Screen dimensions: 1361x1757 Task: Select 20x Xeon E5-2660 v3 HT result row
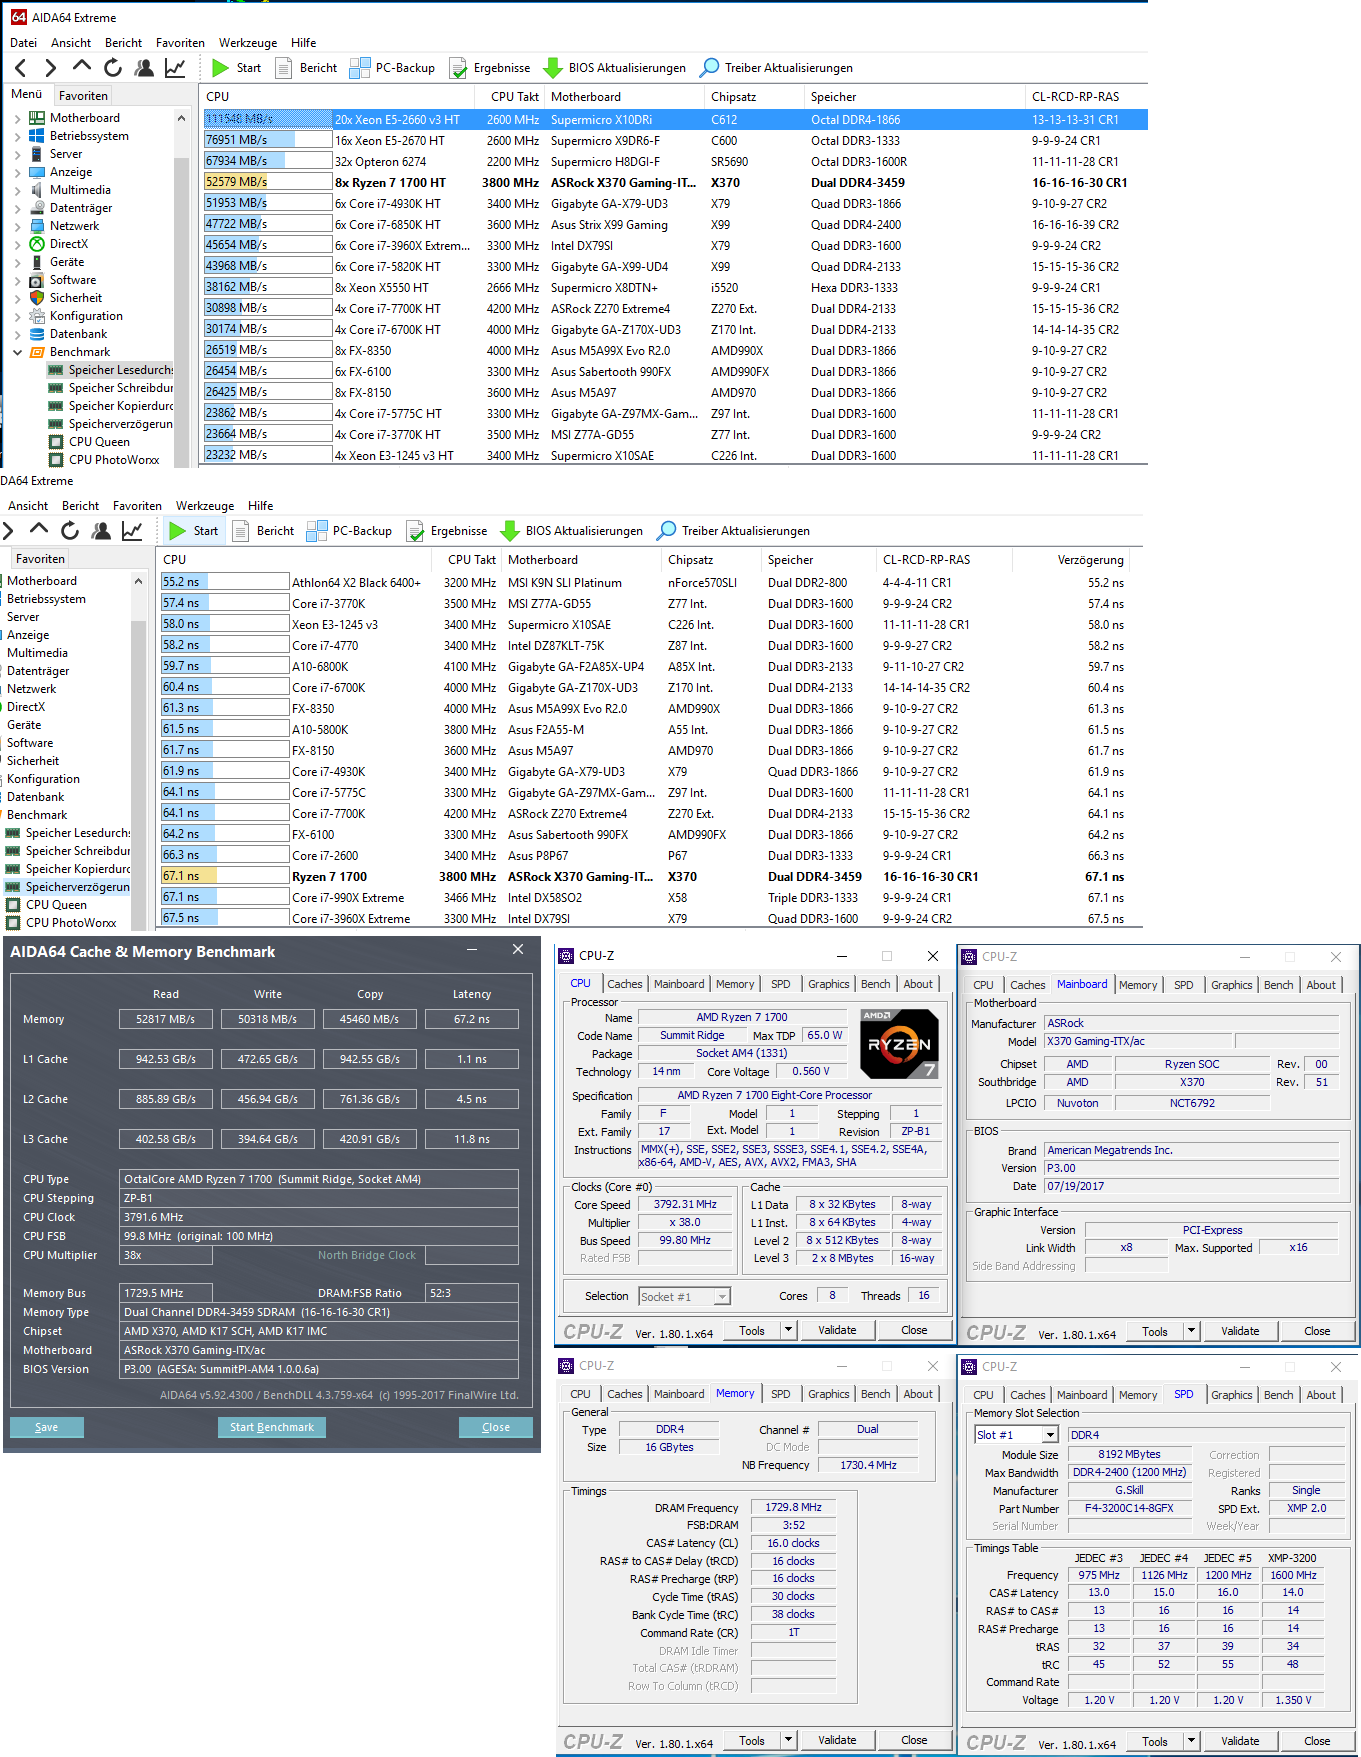pos(675,120)
